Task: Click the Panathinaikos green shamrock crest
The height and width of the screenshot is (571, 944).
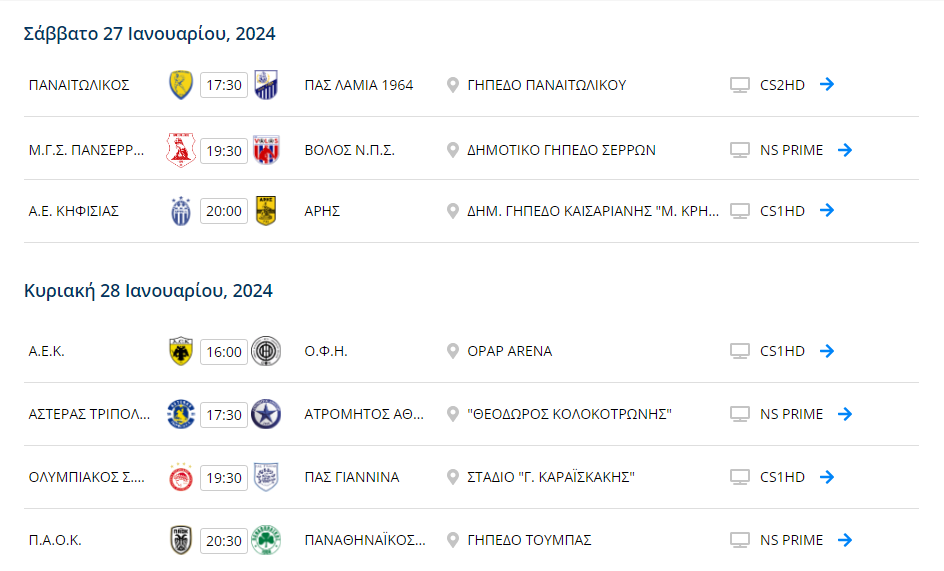Action: (x=266, y=540)
